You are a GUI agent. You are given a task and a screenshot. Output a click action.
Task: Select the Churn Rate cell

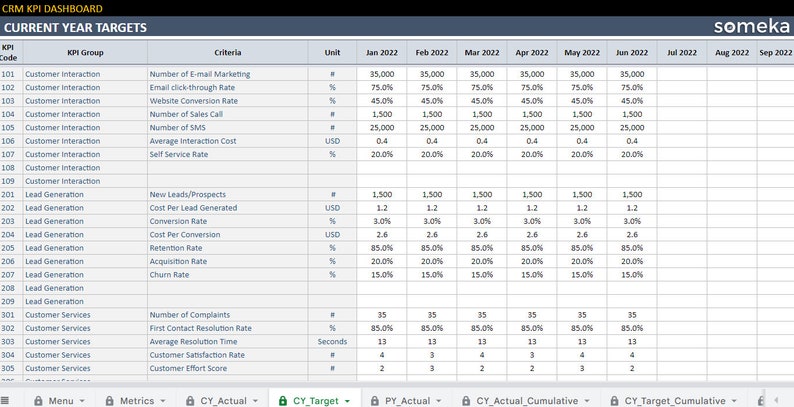(x=227, y=275)
